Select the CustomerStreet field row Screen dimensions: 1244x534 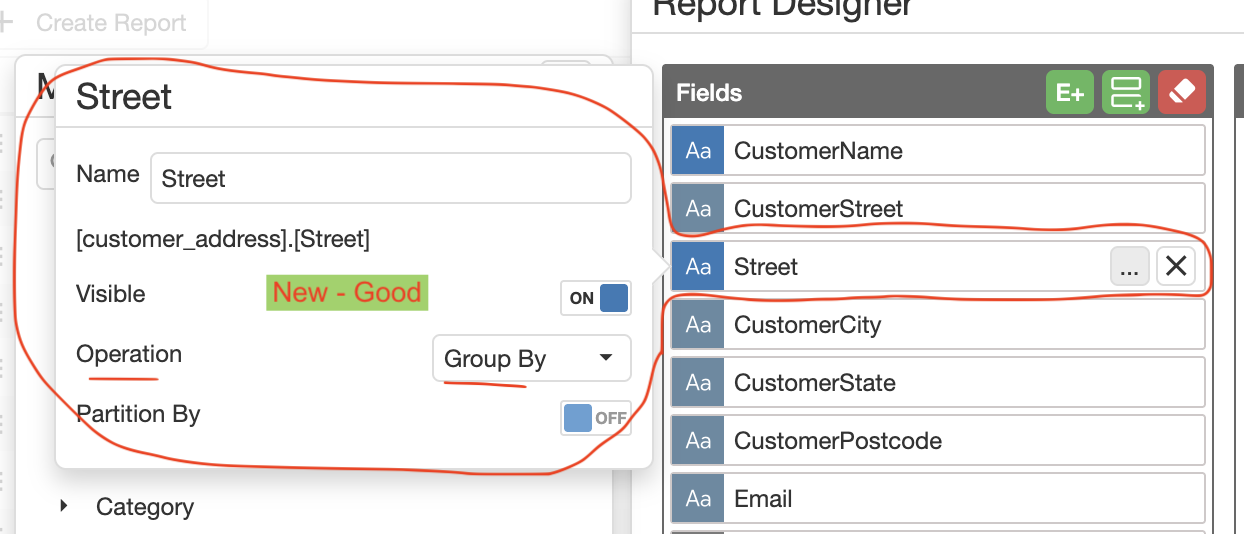click(x=938, y=209)
